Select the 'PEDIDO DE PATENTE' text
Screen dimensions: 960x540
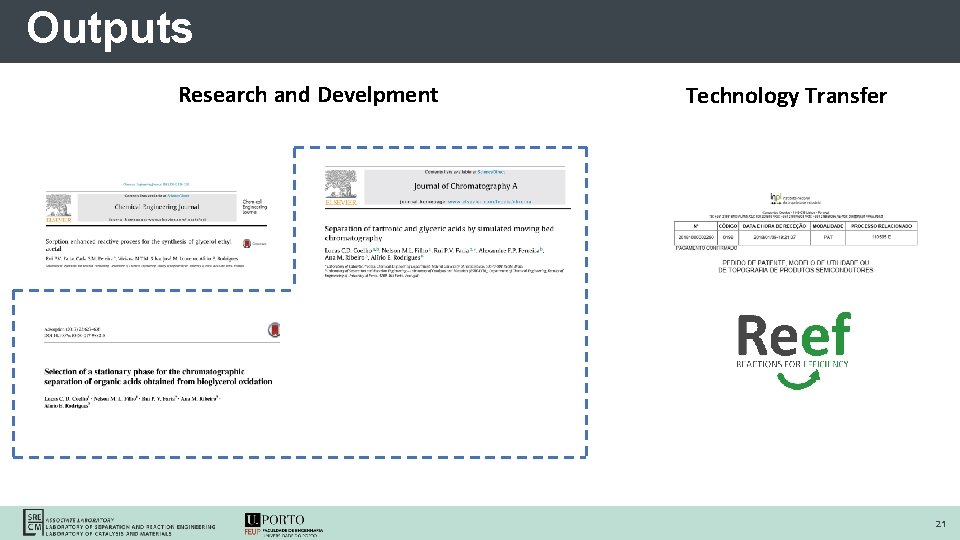[795, 266]
